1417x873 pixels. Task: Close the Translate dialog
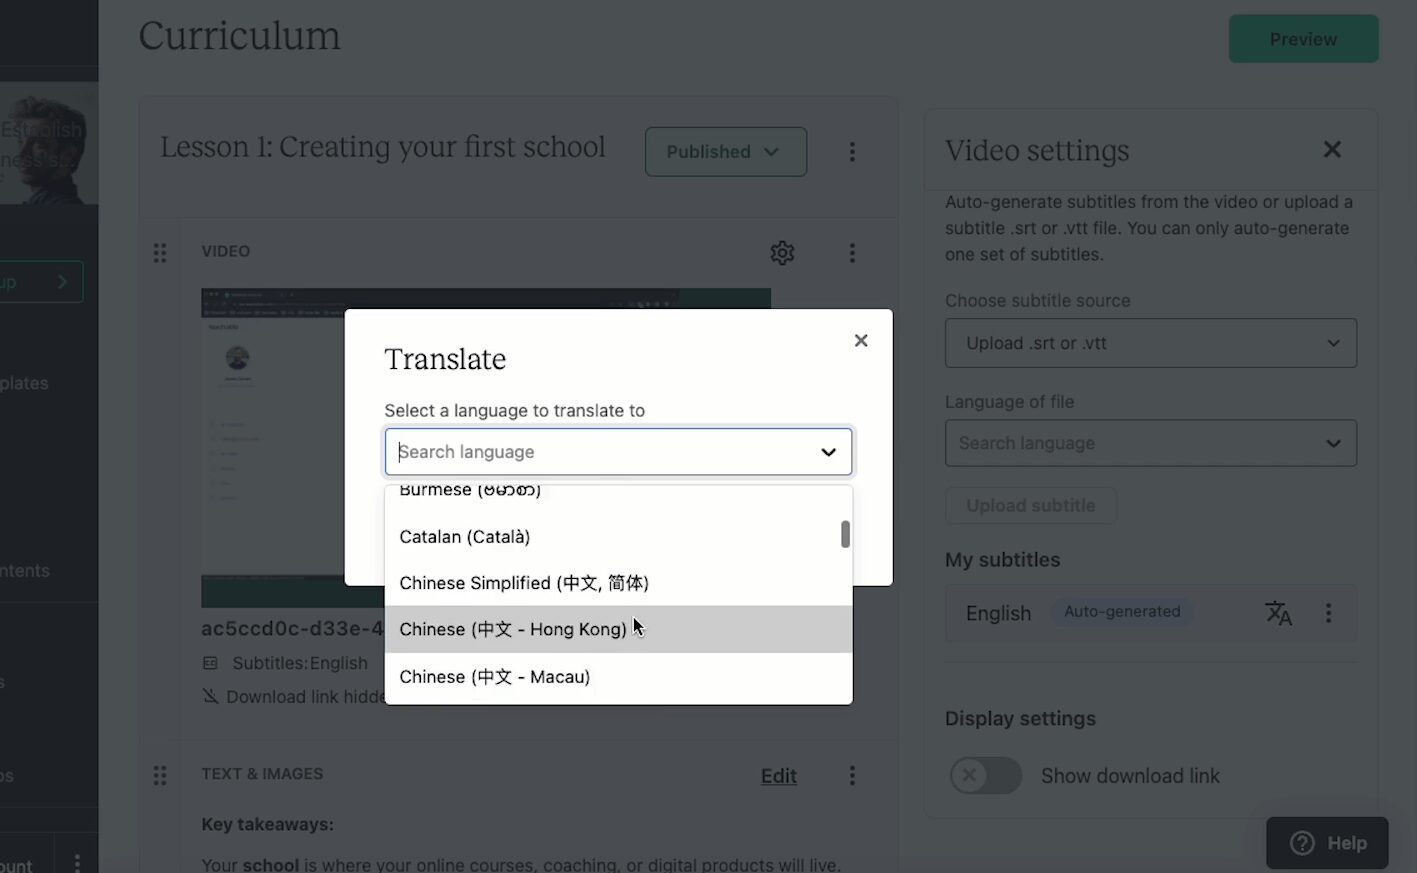[x=861, y=340]
